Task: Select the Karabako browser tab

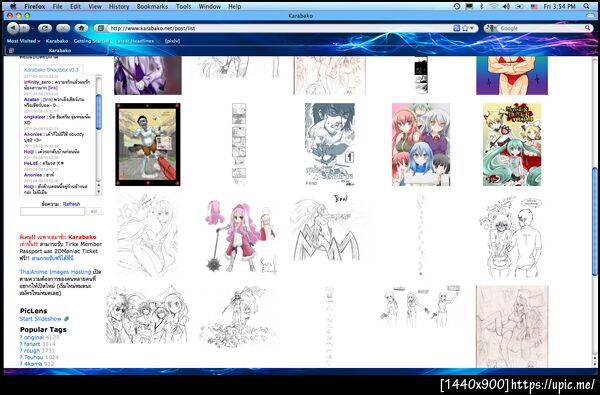Action: (x=57, y=50)
